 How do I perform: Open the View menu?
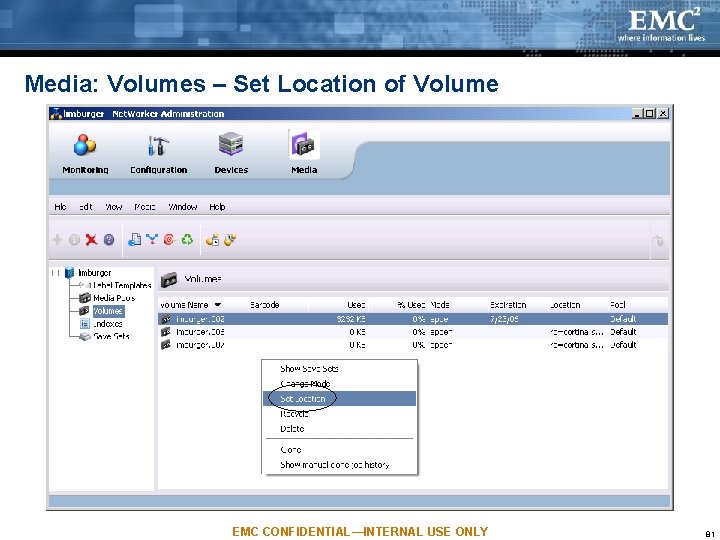[113, 207]
